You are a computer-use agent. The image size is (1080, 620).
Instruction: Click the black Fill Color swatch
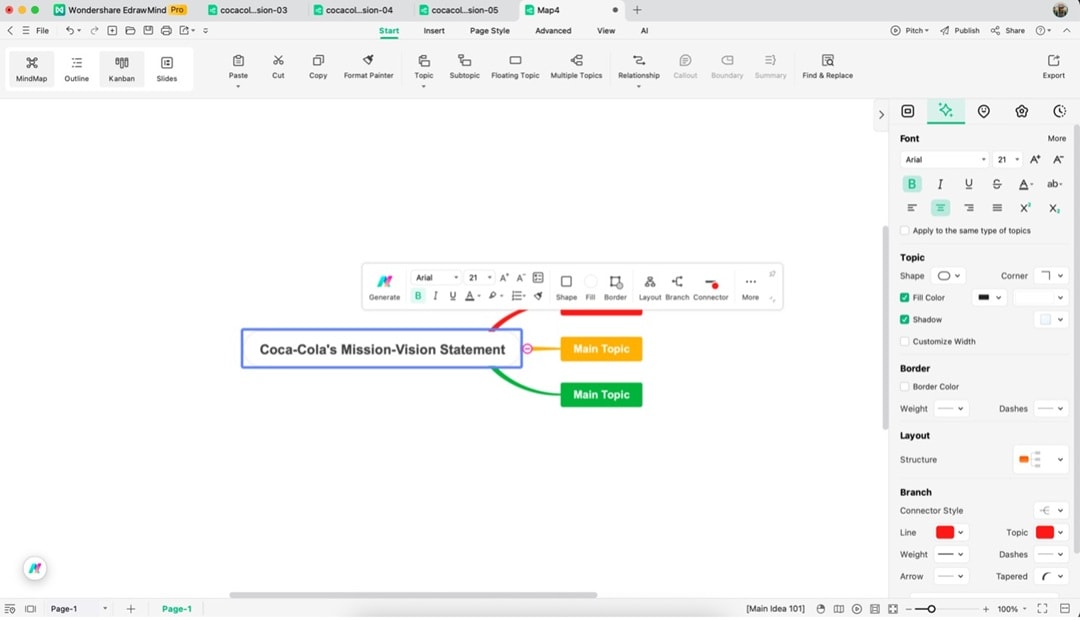[984, 298]
